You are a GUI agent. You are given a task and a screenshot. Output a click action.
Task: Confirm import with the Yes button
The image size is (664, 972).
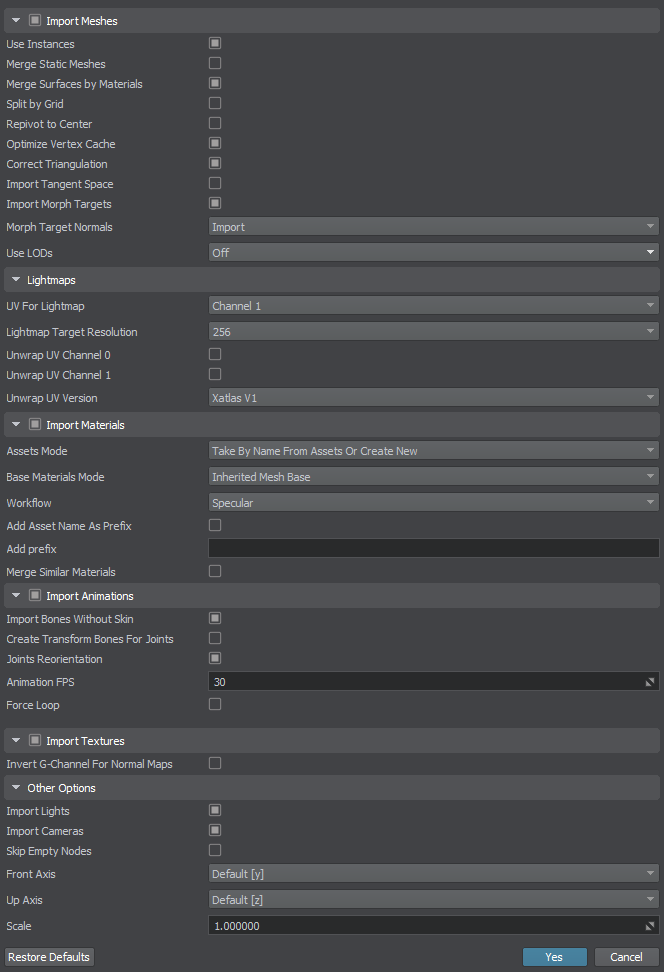pyautogui.click(x=554, y=957)
